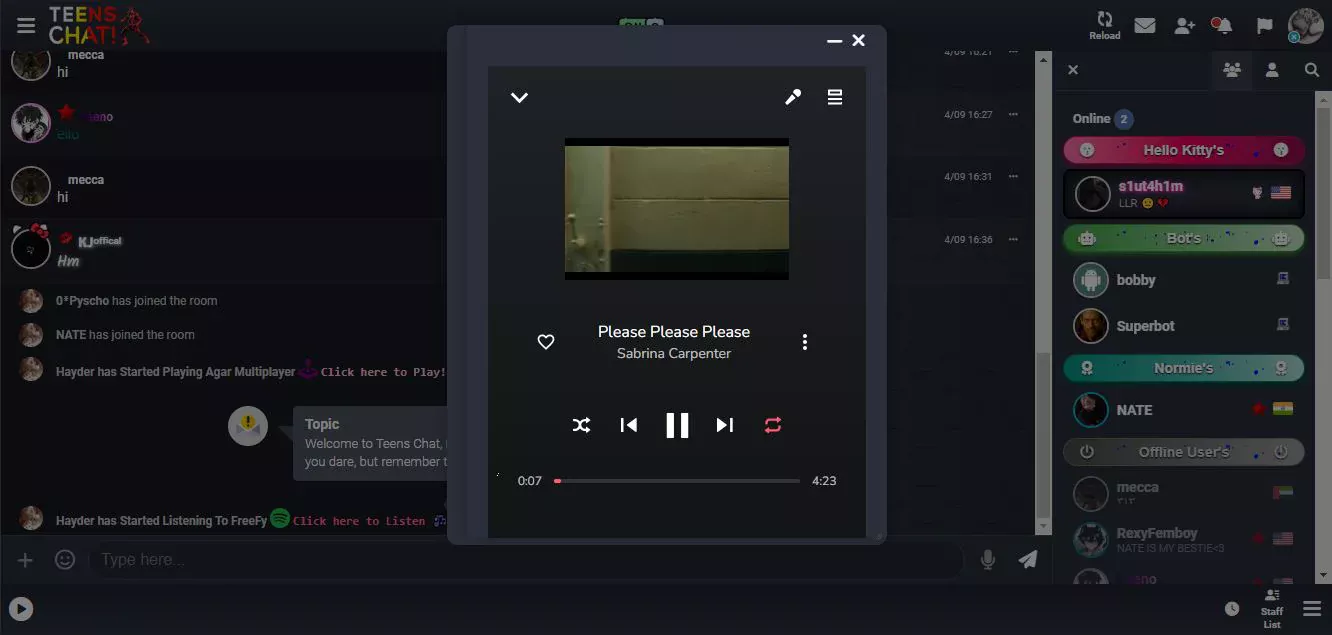Open options for mecca's 16:31 message
This screenshot has width=1332, height=635.
click(x=1013, y=177)
